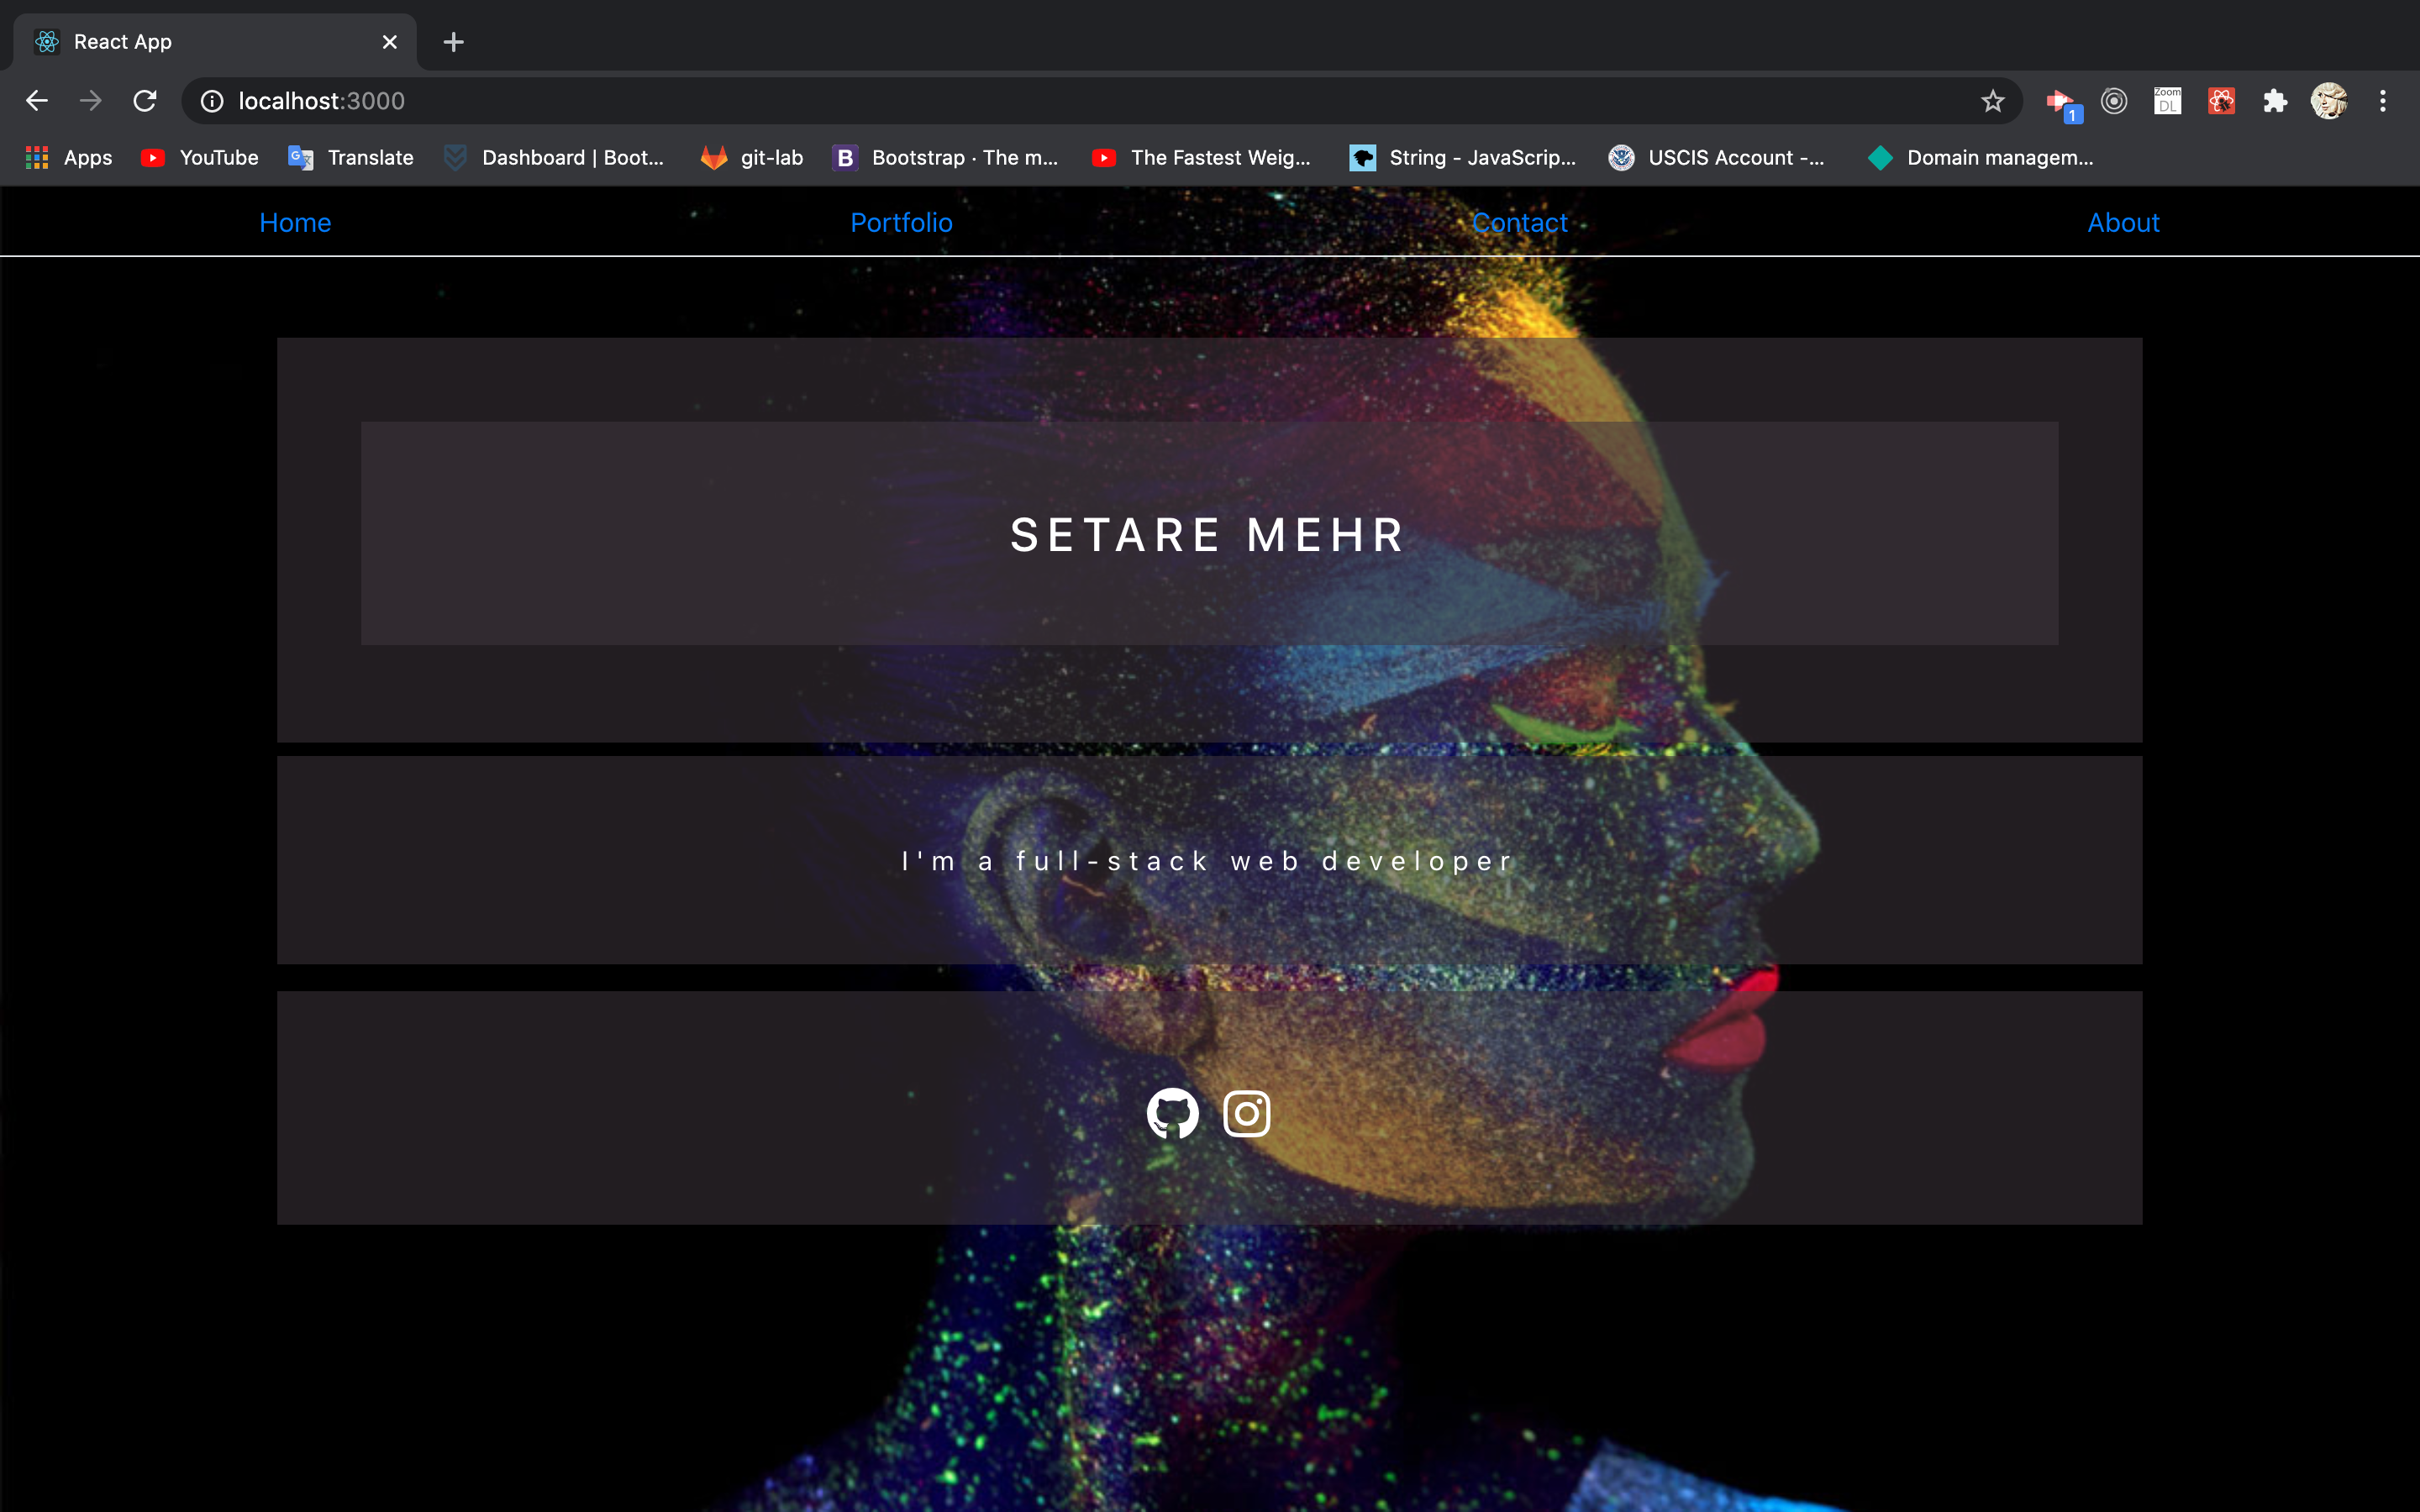Open the Bootstrap · The m... bookmark

(x=945, y=158)
